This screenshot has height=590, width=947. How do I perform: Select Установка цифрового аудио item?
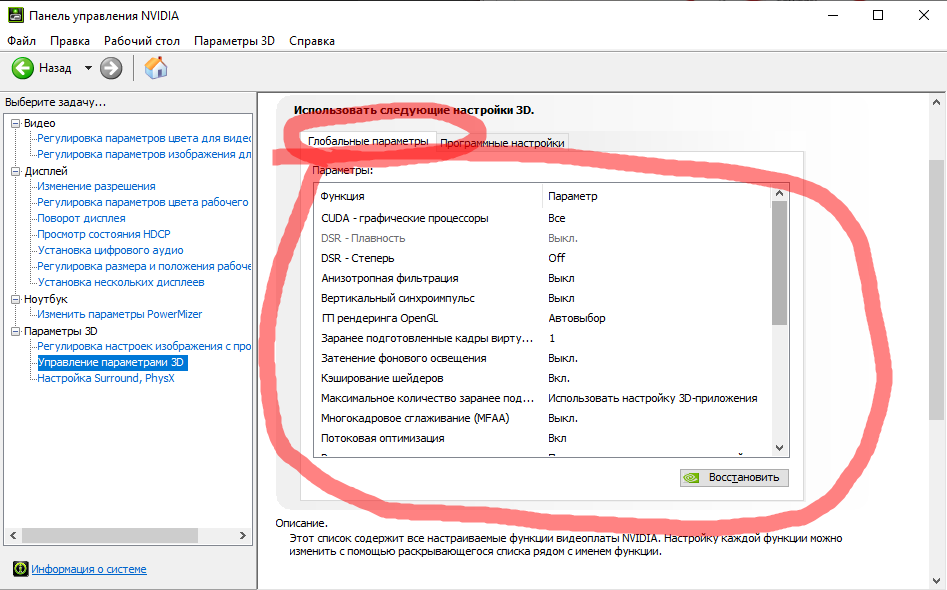point(111,250)
